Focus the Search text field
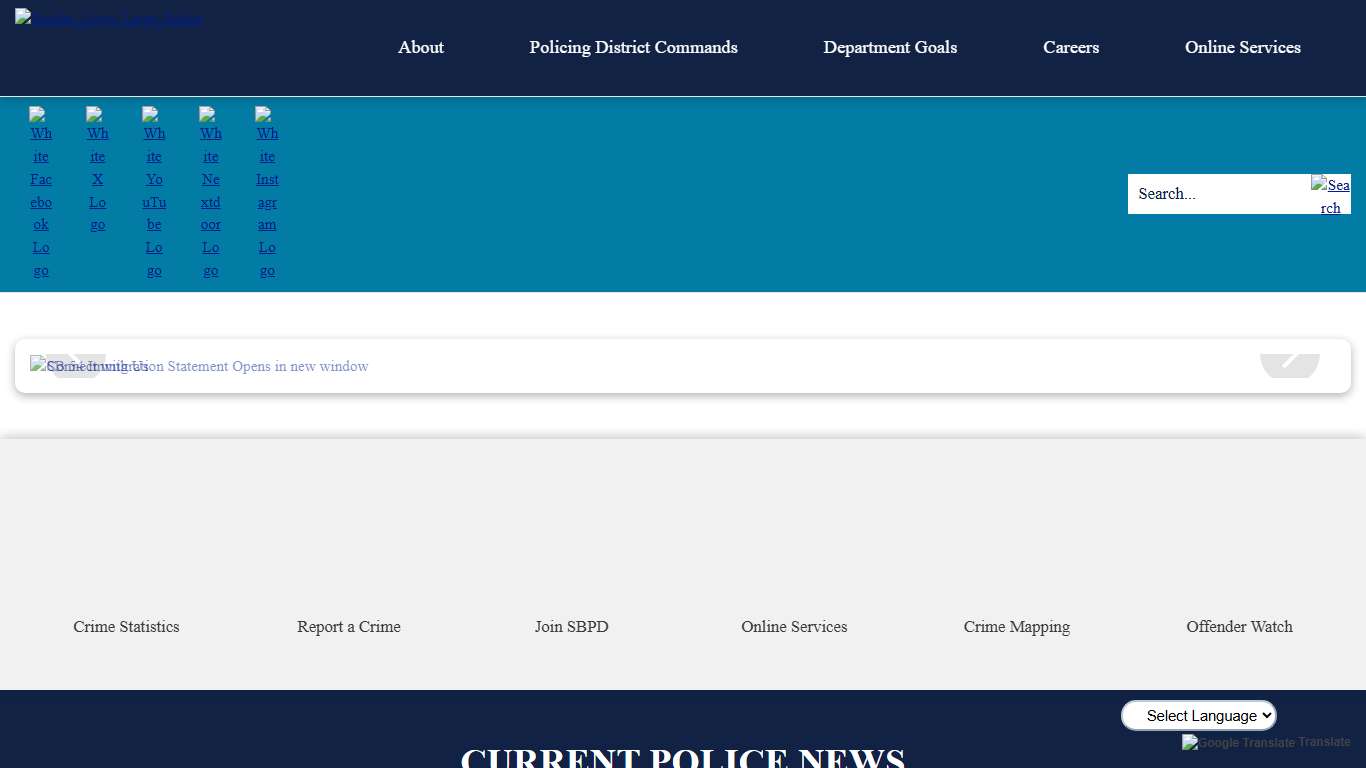The width and height of the screenshot is (1366, 768). point(1218,194)
